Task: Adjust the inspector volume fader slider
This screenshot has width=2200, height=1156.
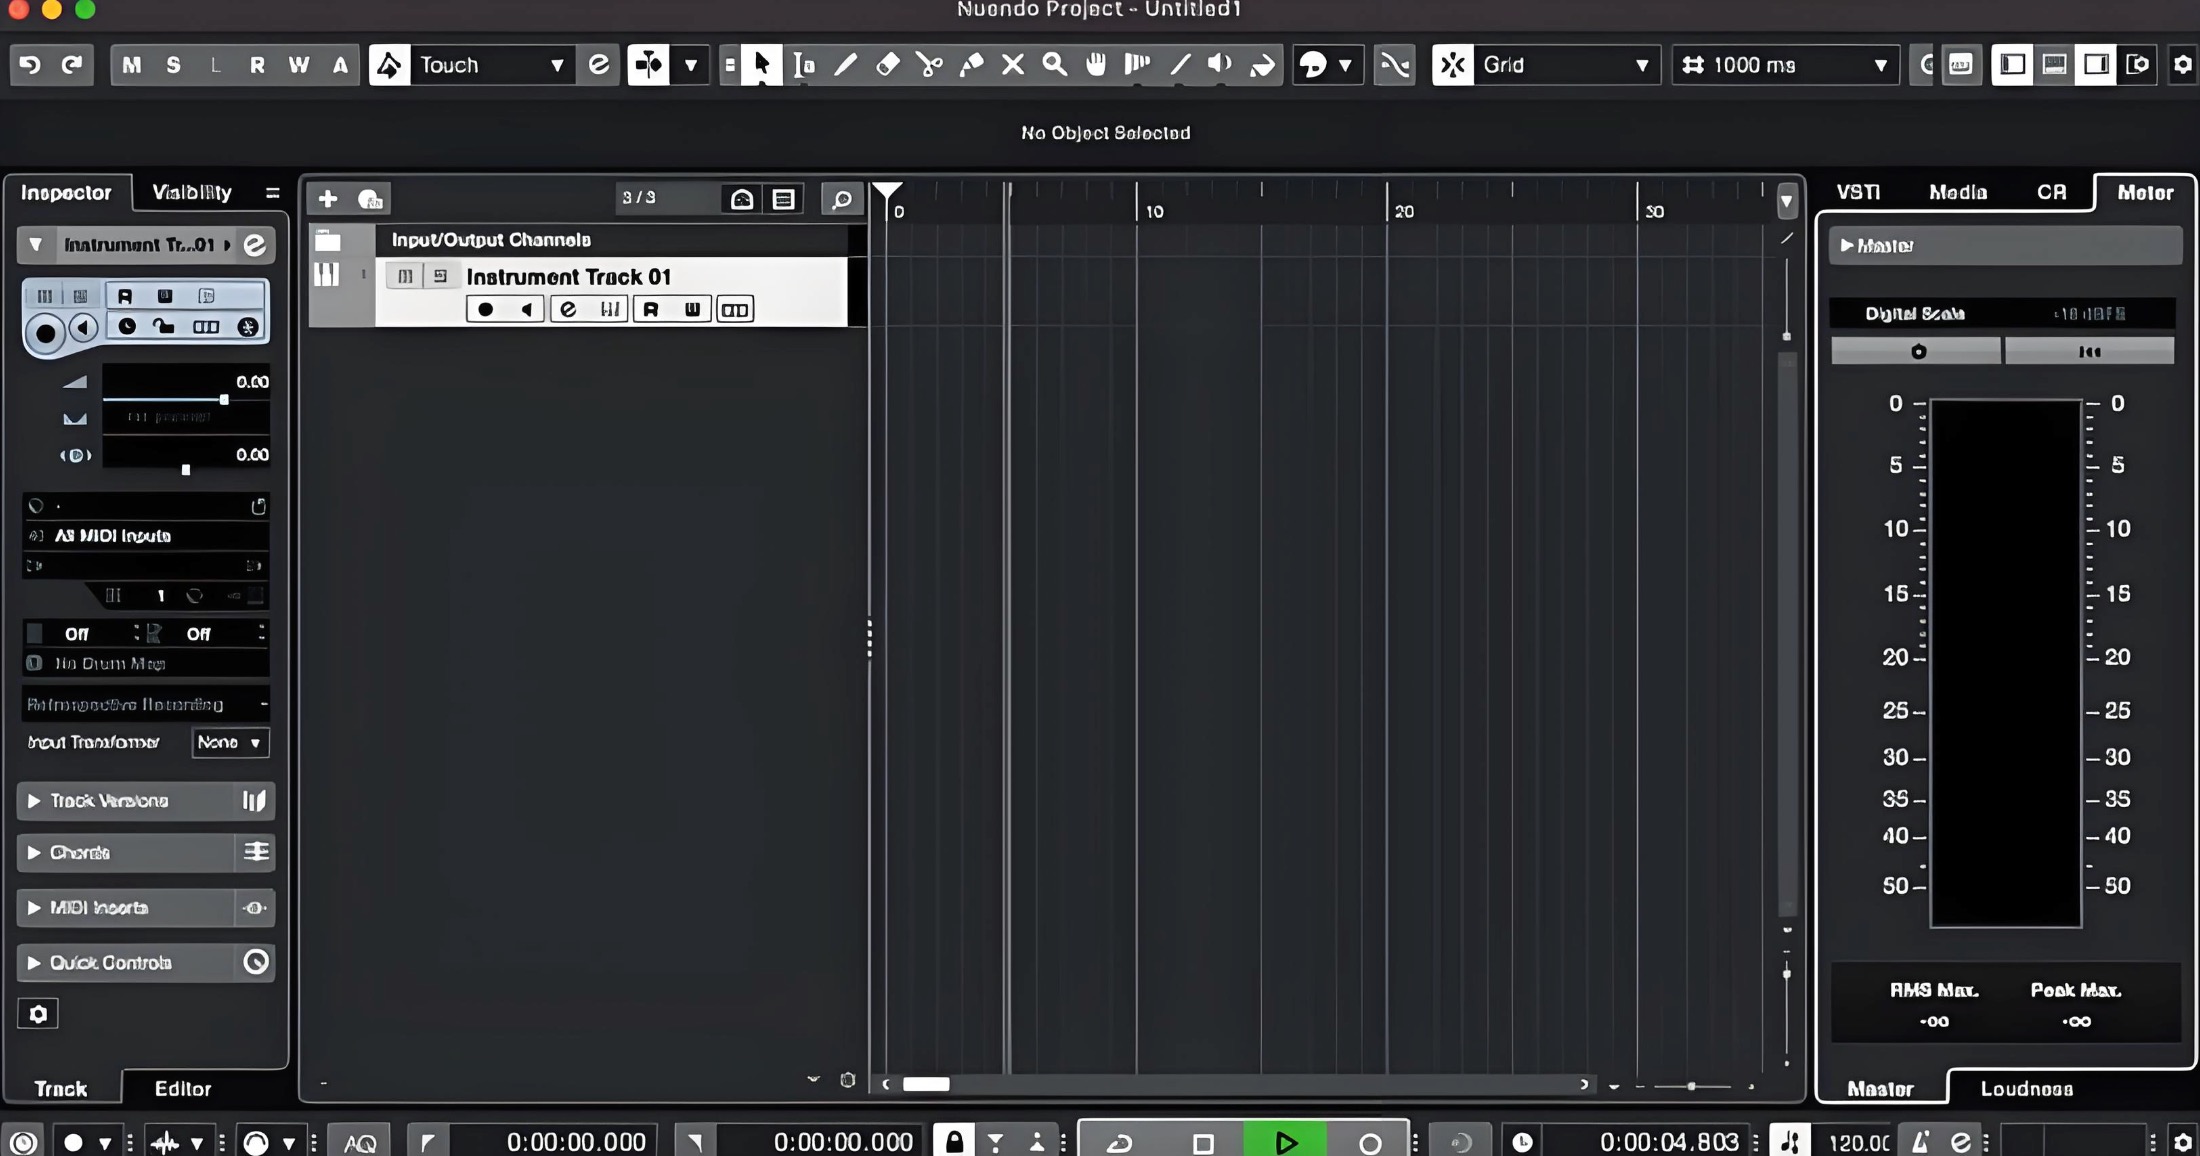Action: (x=224, y=399)
